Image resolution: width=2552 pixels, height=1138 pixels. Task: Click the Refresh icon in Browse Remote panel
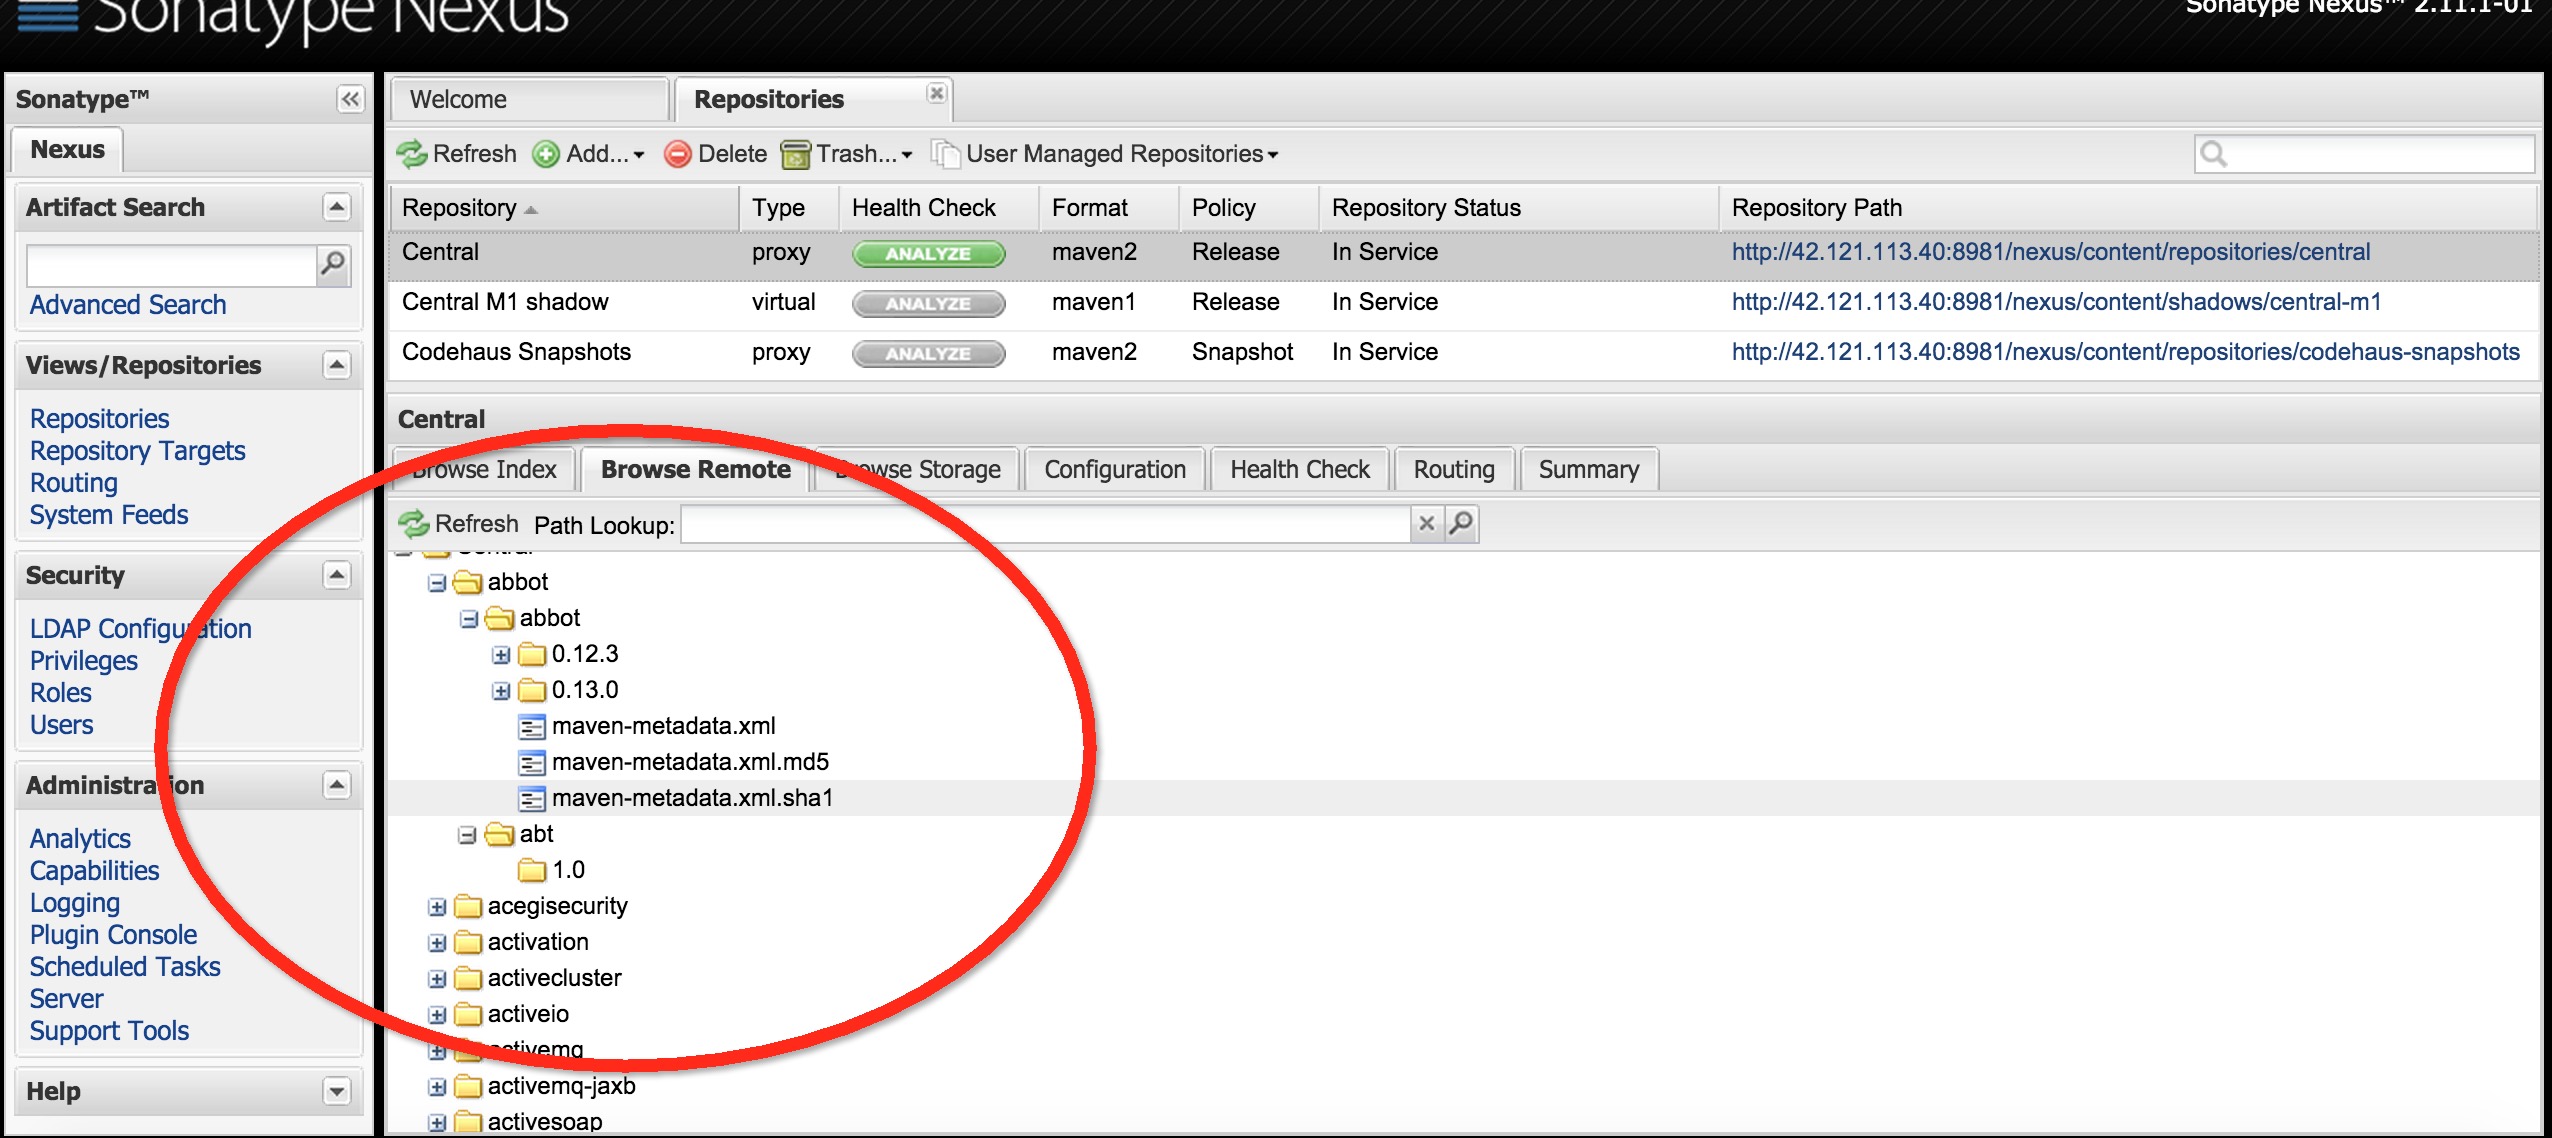412,523
